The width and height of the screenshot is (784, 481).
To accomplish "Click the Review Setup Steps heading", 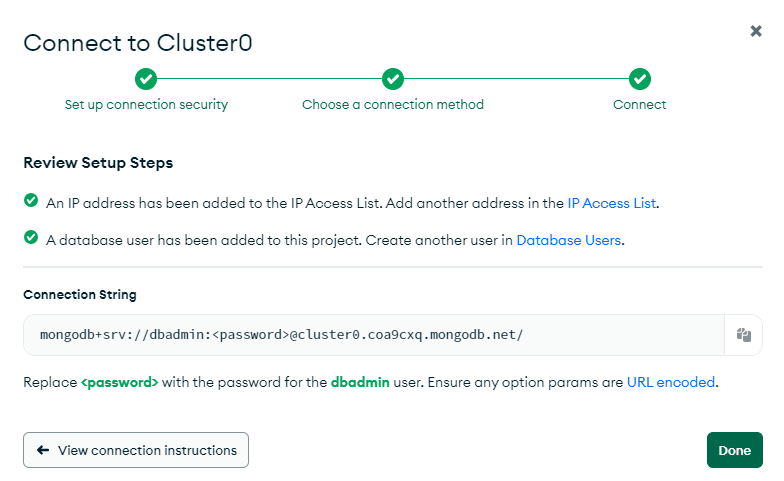I will tap(98, 162).
